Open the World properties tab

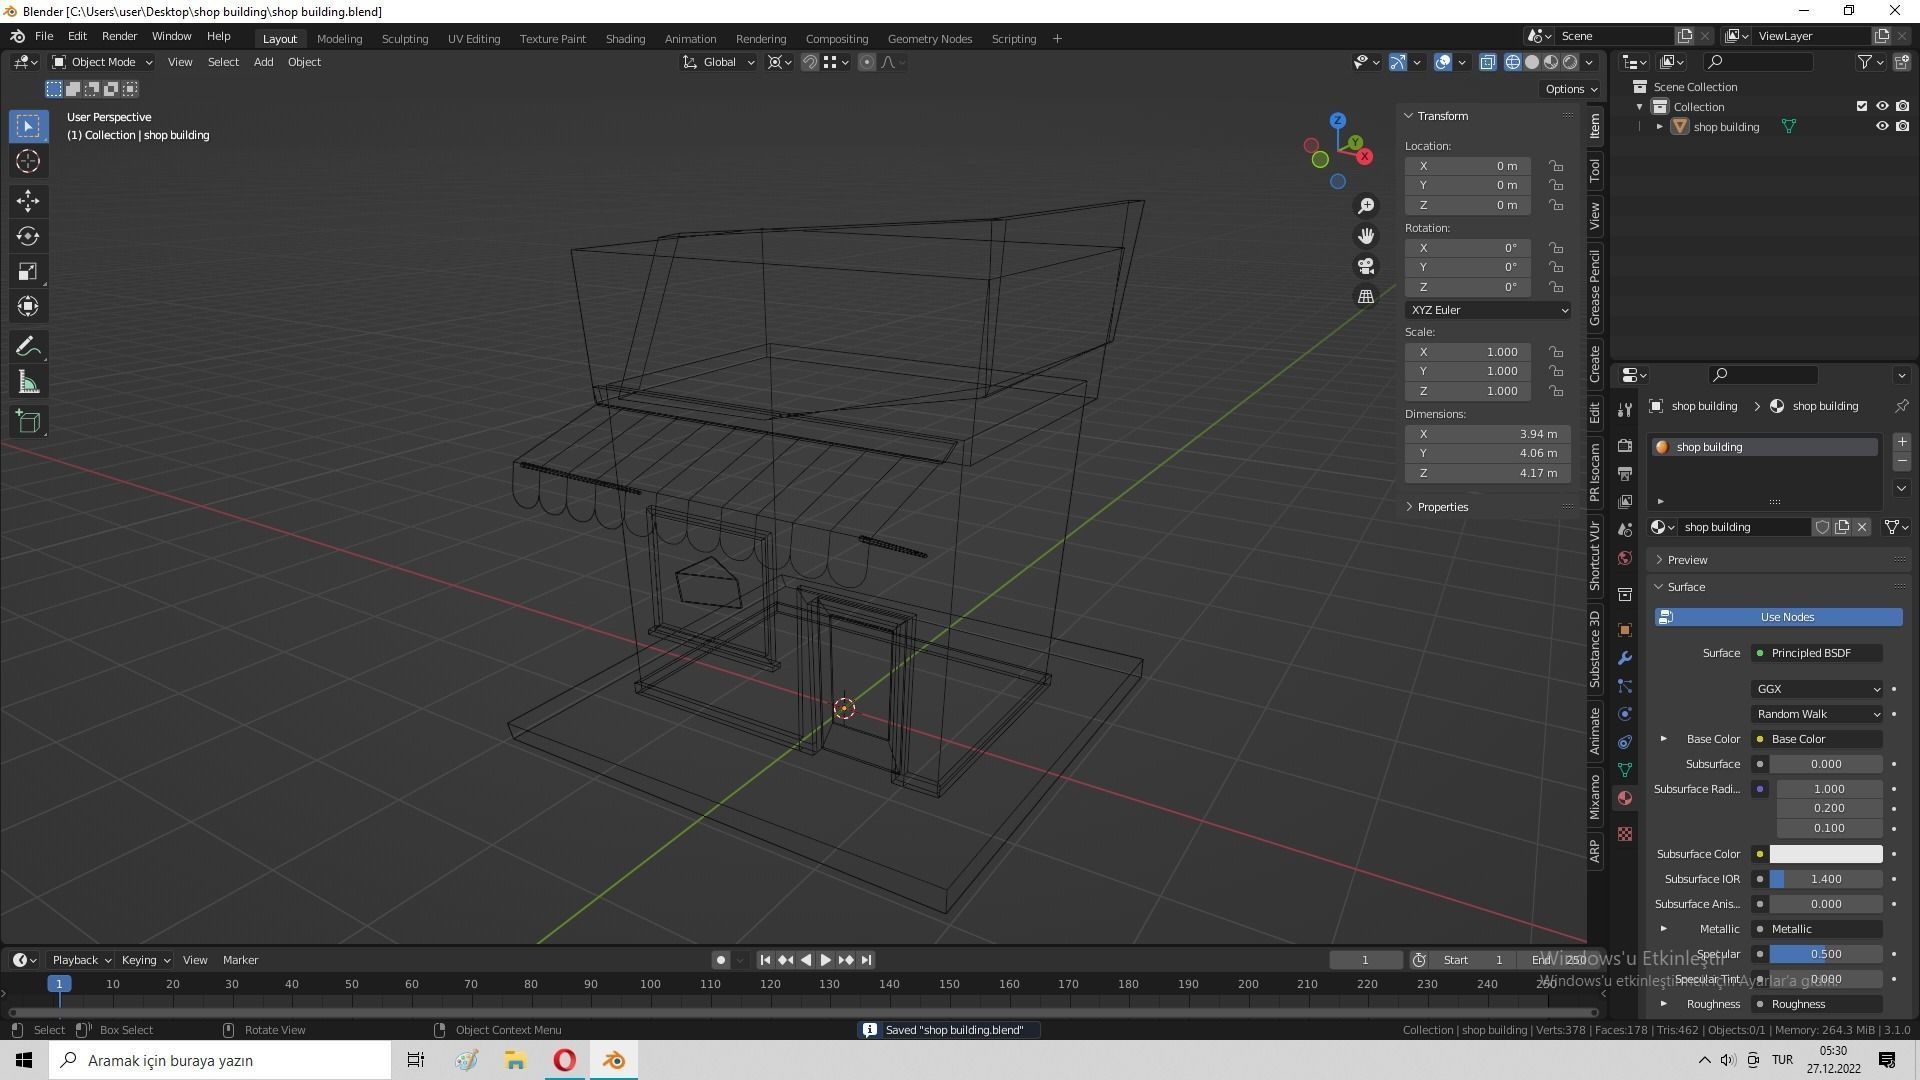[1625, 558]
